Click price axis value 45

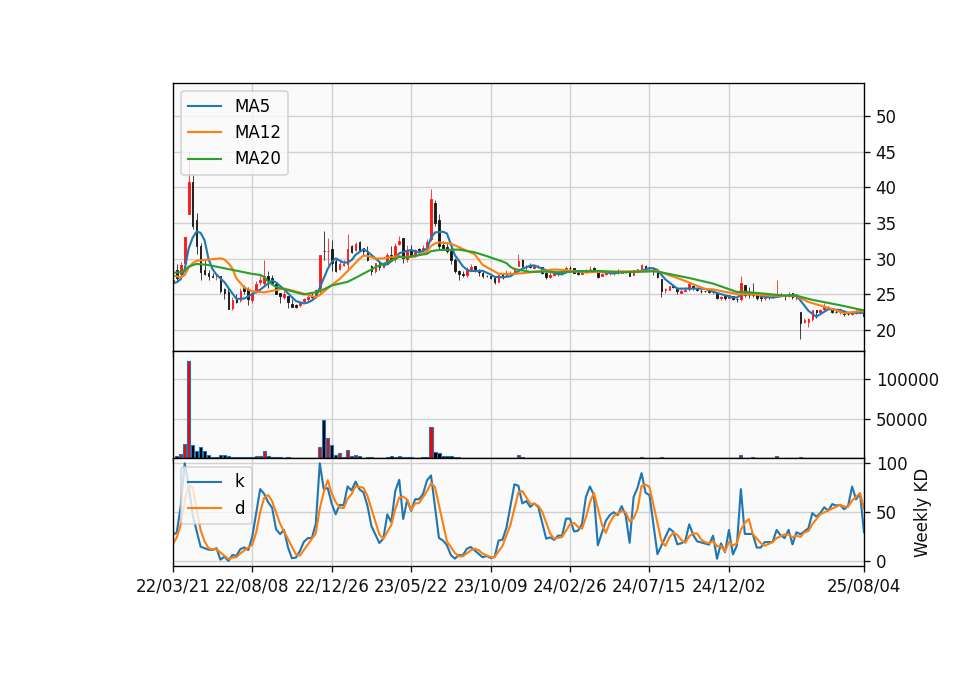pyautogui.click(x=885, y=152)
